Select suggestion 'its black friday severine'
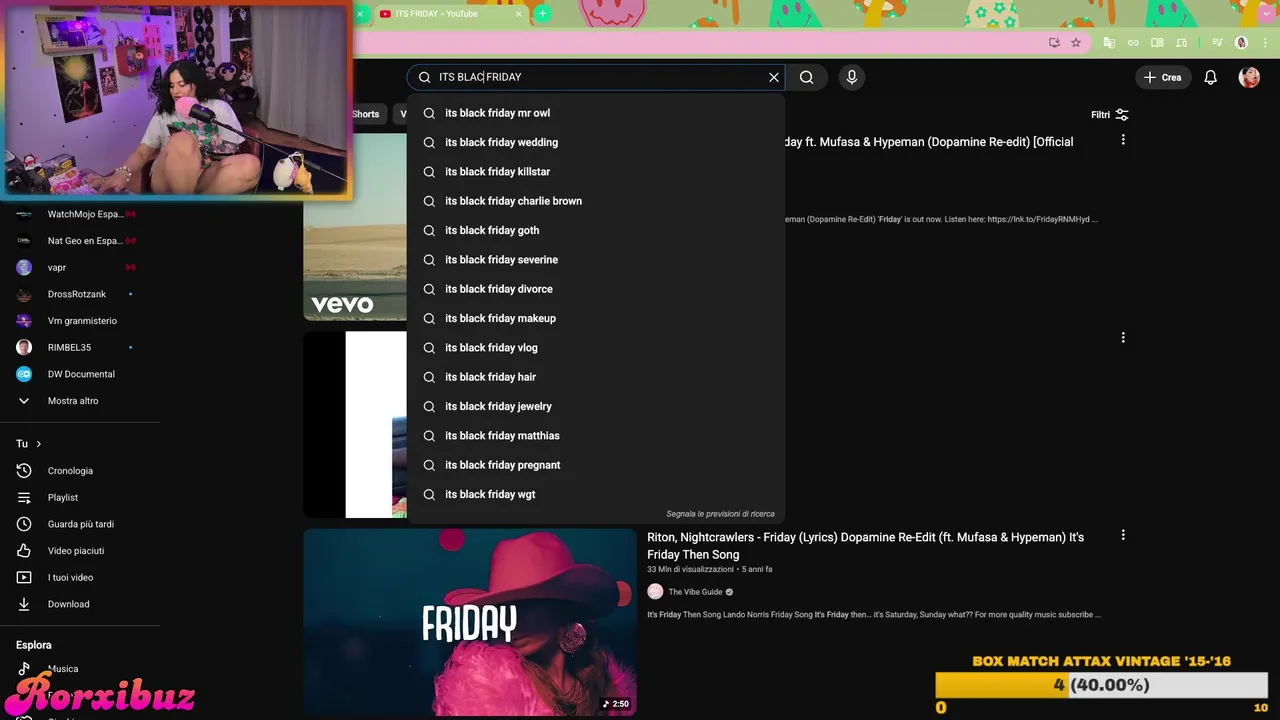 (x=596, y=260)
